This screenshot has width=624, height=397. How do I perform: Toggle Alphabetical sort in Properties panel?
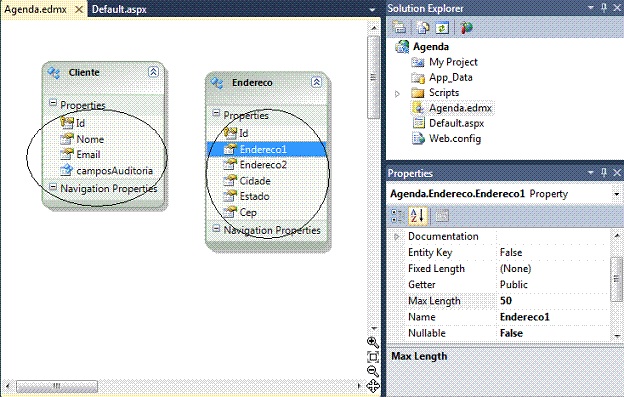pos(417,216)
